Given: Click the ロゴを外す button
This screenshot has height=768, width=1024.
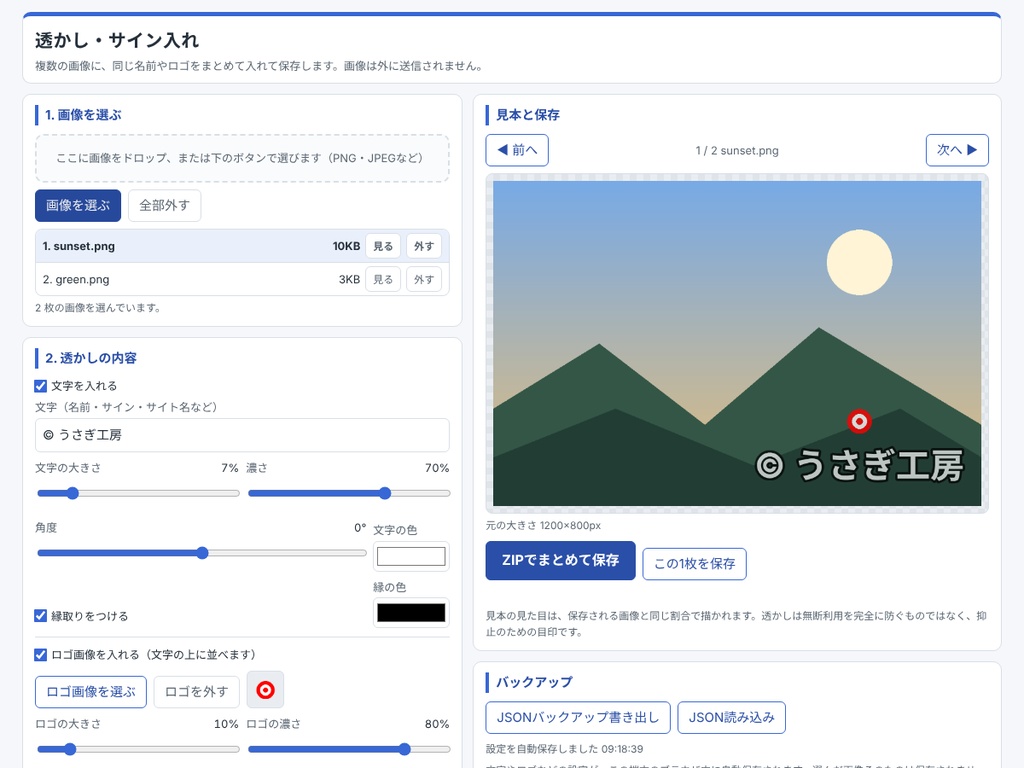Looking at the screenshot, I should tap(197, 692).
